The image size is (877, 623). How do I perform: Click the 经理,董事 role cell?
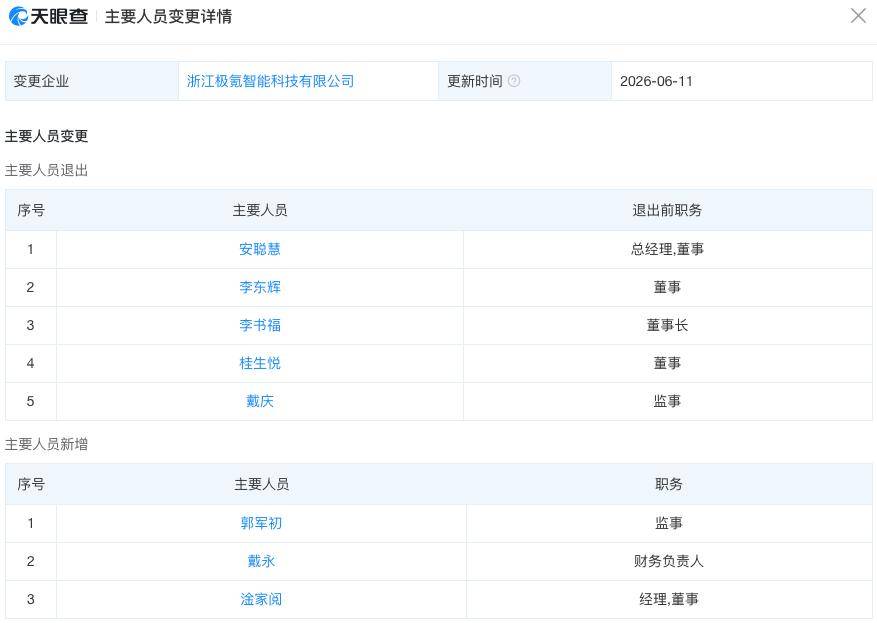[x=668, y=599]
